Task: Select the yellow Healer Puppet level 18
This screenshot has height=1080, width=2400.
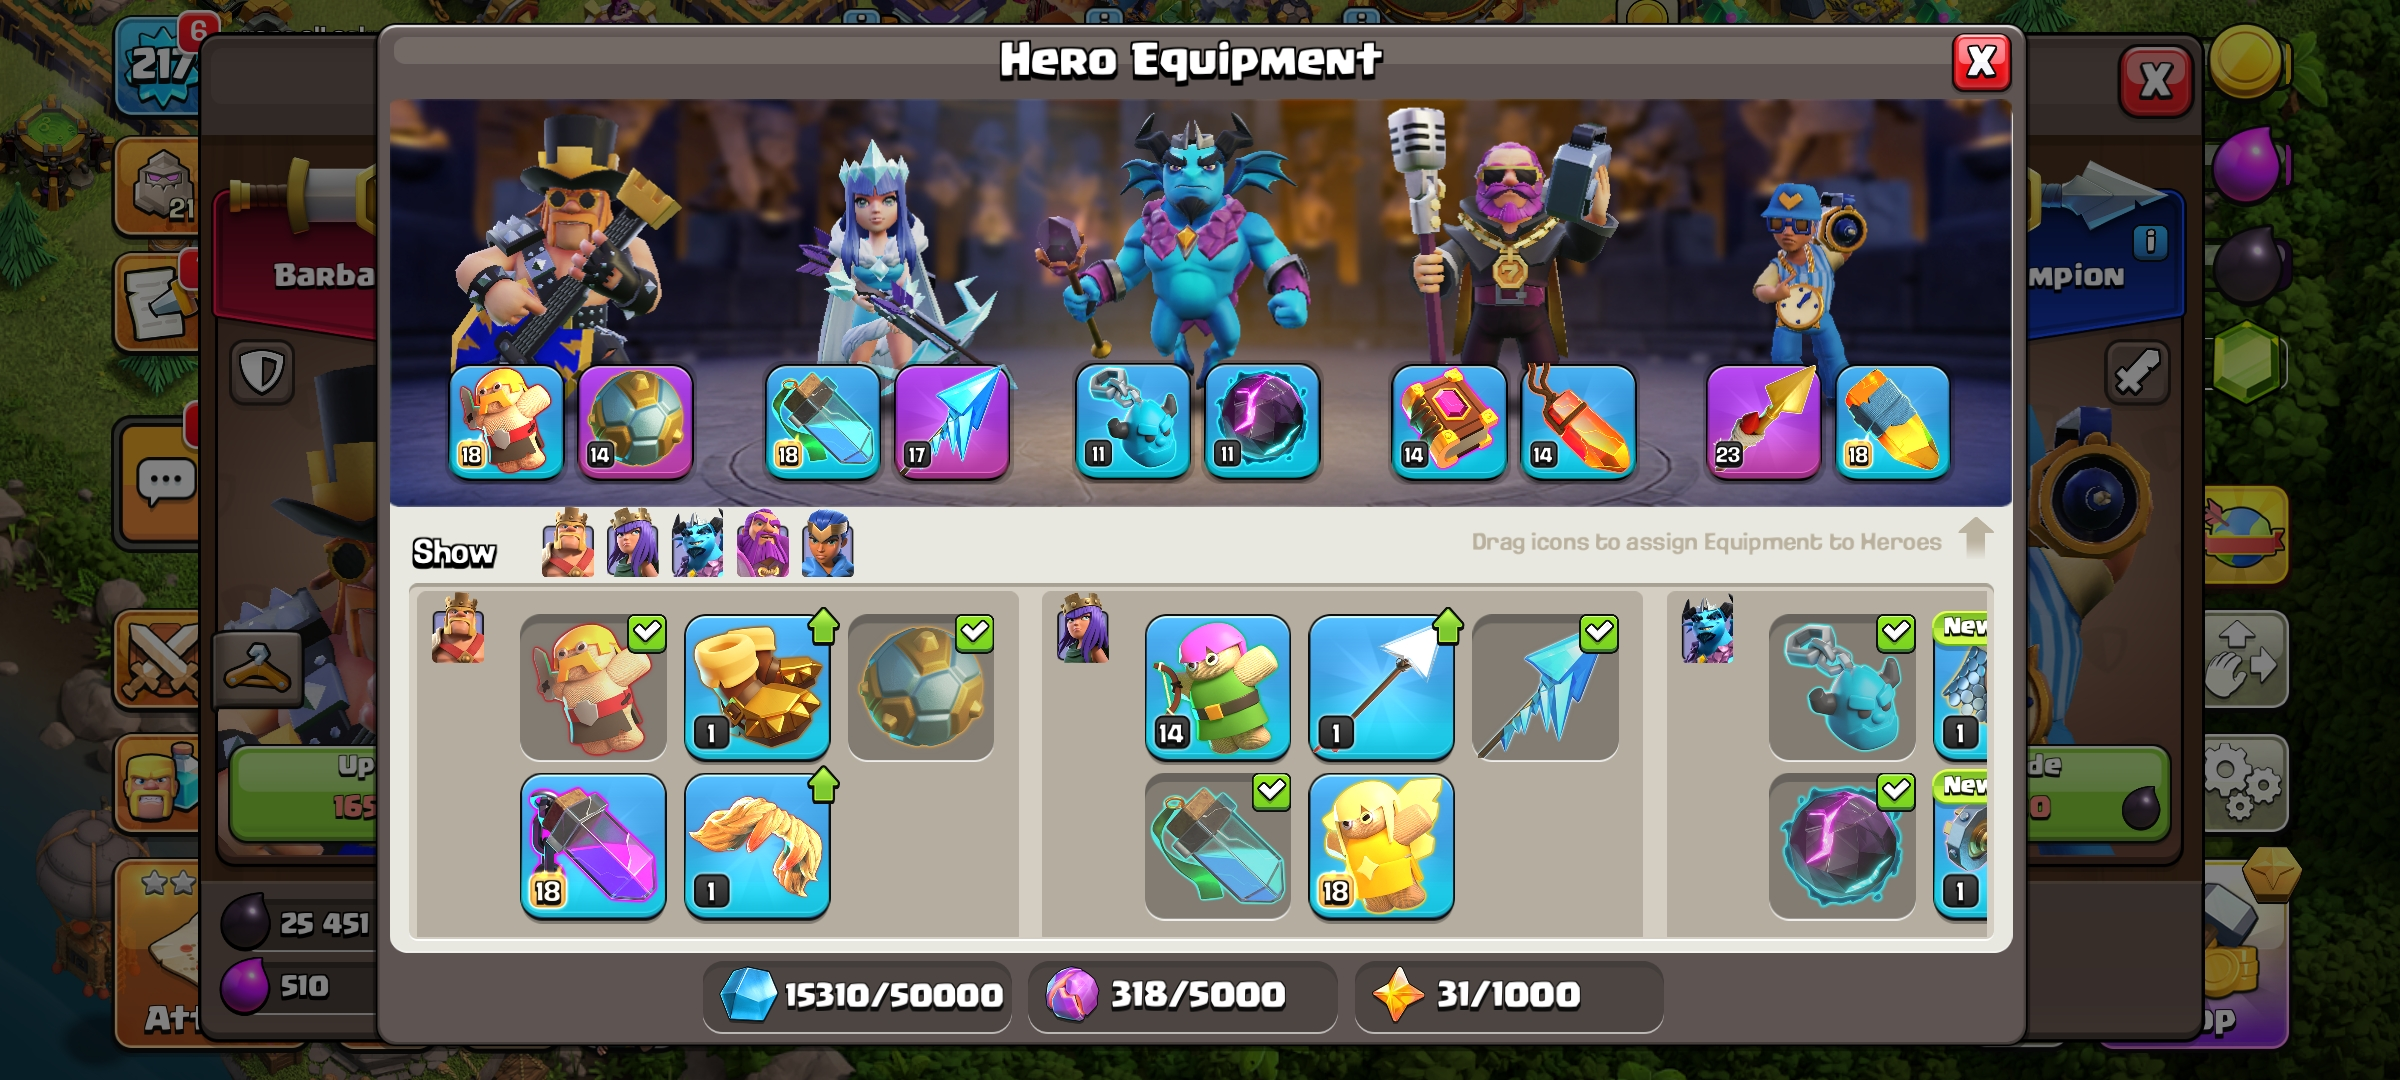Action: tap(1381, 846)
